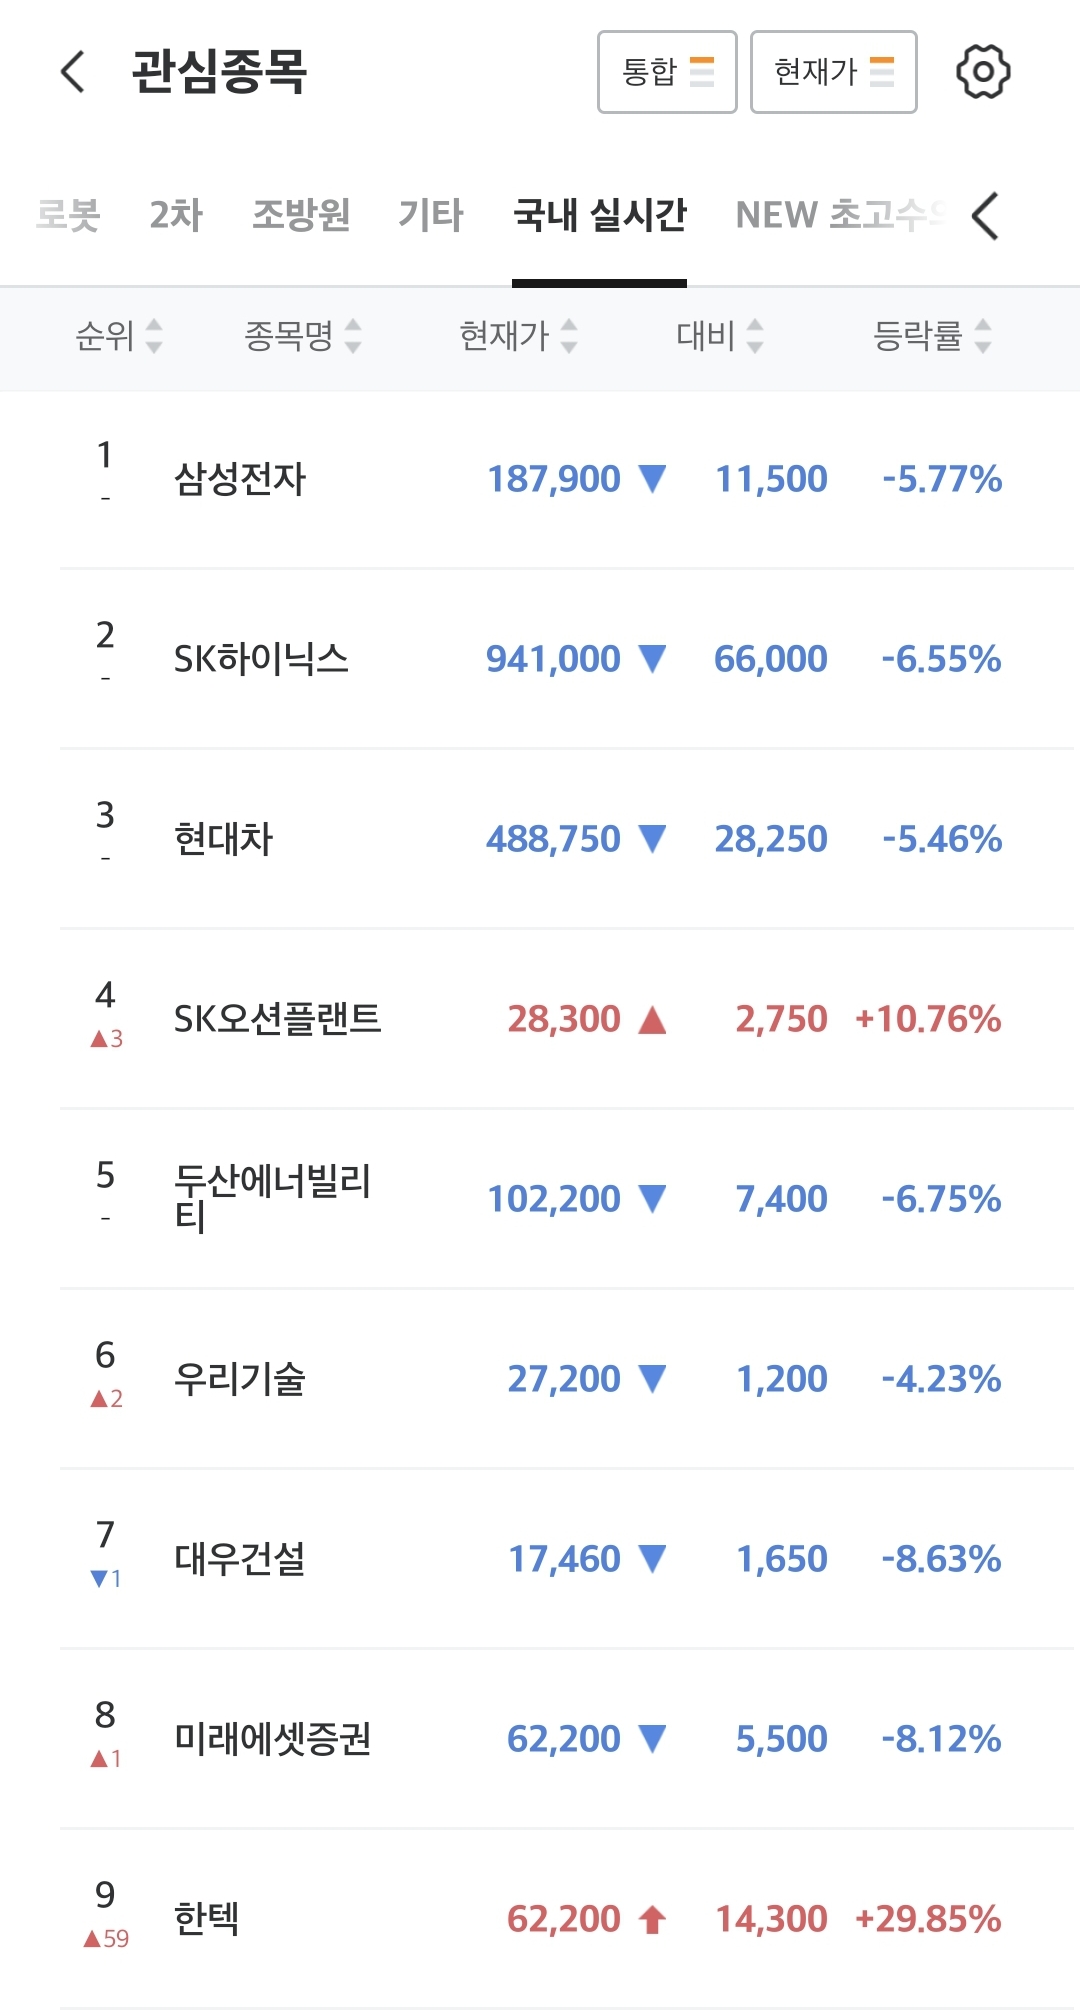
Task: Switch to the 2차 tab
Action: 176,215
